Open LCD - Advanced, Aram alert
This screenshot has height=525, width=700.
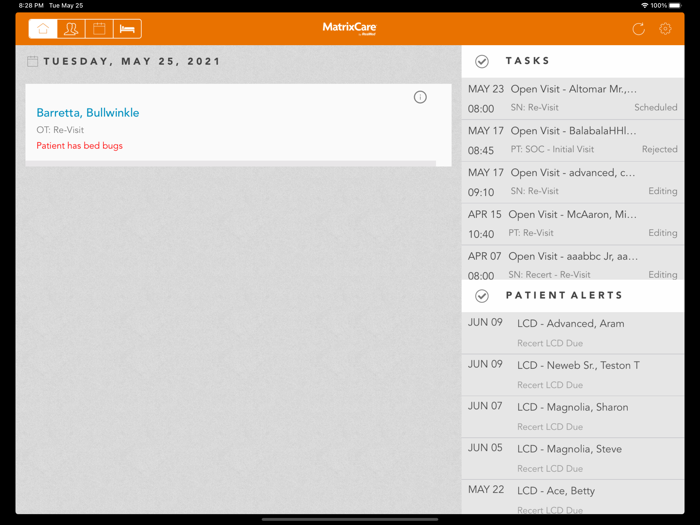573,333
